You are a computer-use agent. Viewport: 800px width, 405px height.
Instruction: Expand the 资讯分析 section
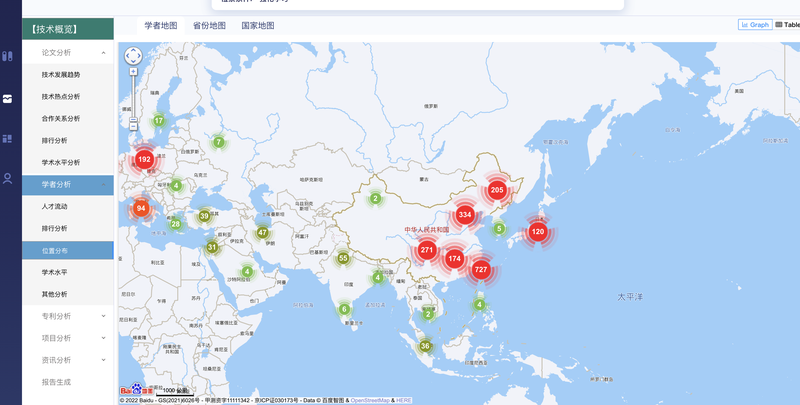[x=104, y=360]
